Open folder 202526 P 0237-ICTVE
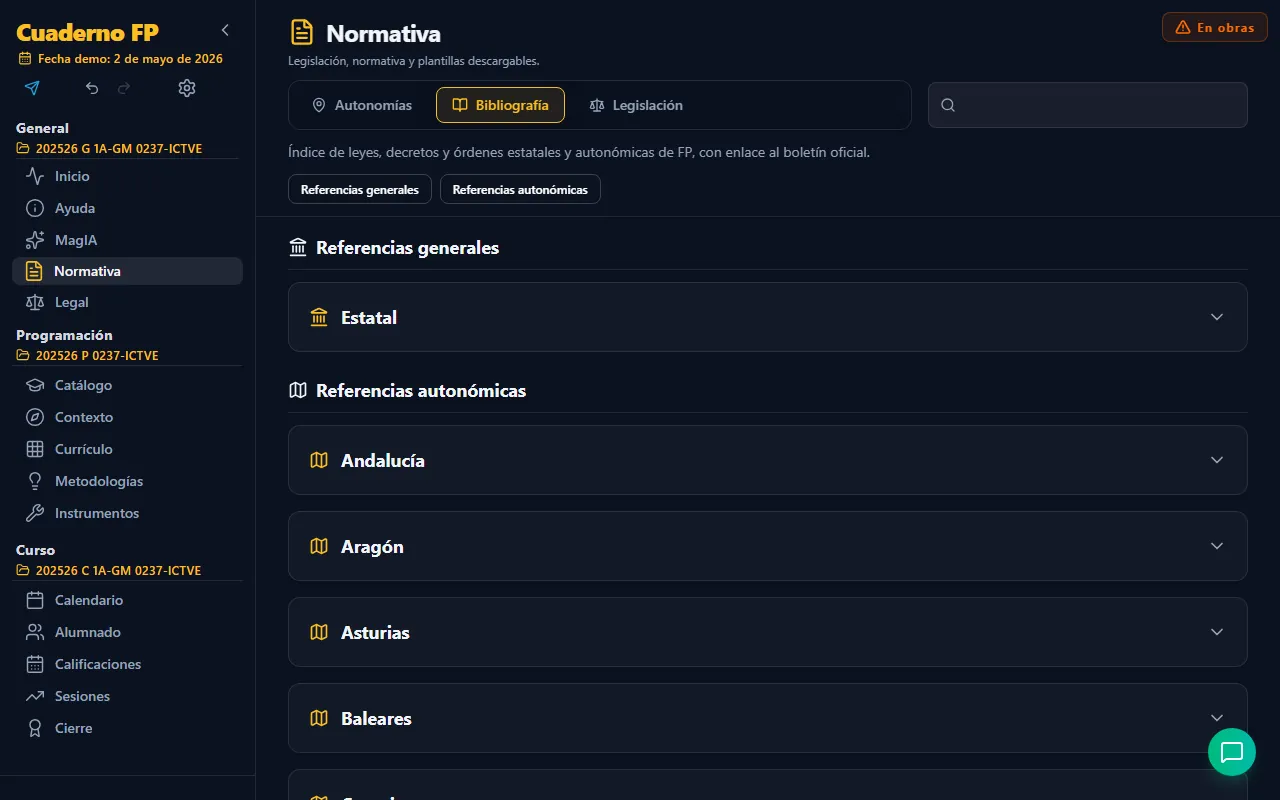This screenshot has height=800, width=1280. point(88,356)
